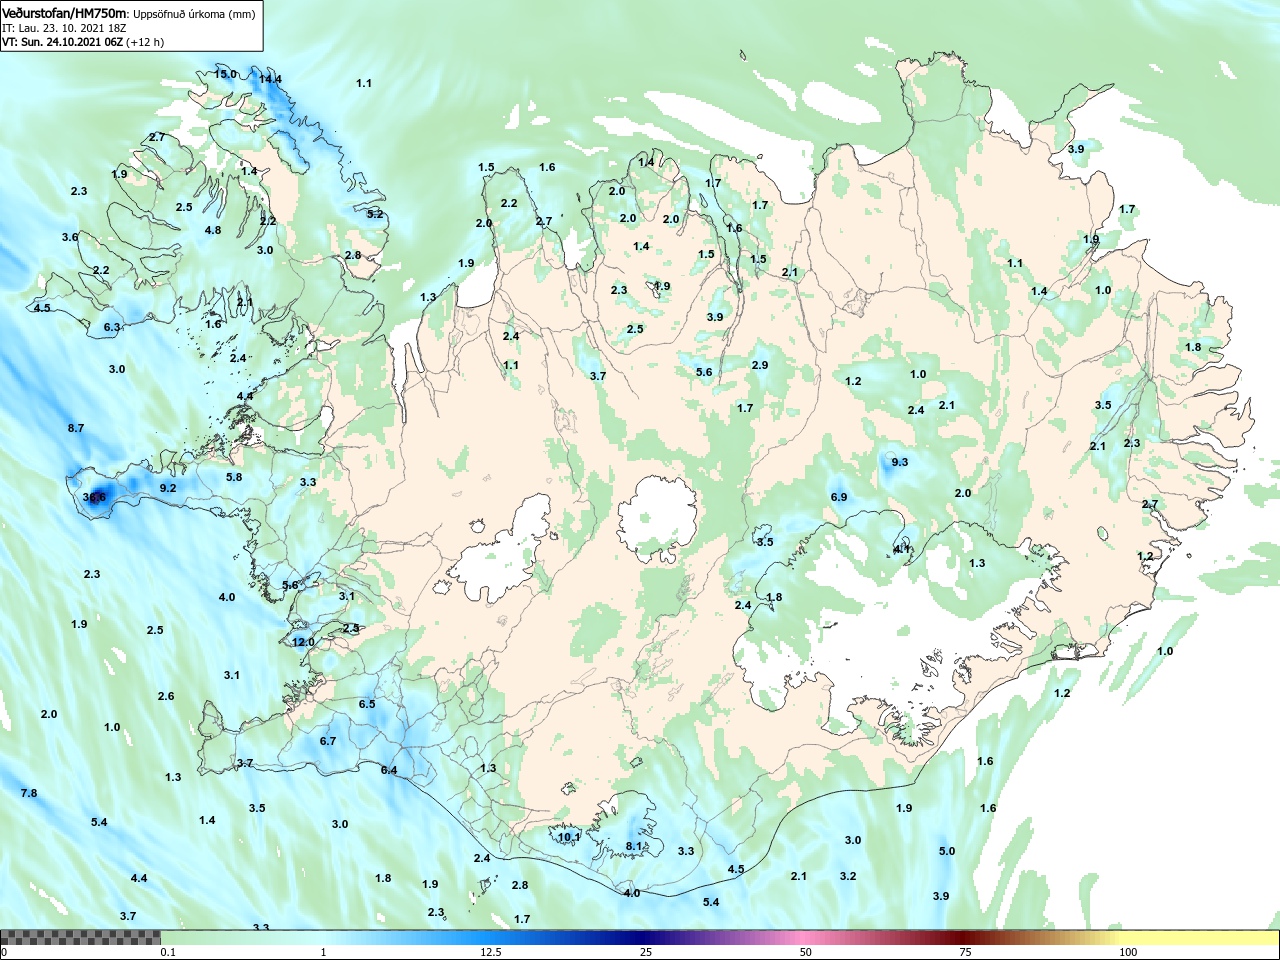This screenshot has height=960, width=1280.
Task: Click the pink legend color near 50
Action: pyautogui.click(x=805, y=938)
